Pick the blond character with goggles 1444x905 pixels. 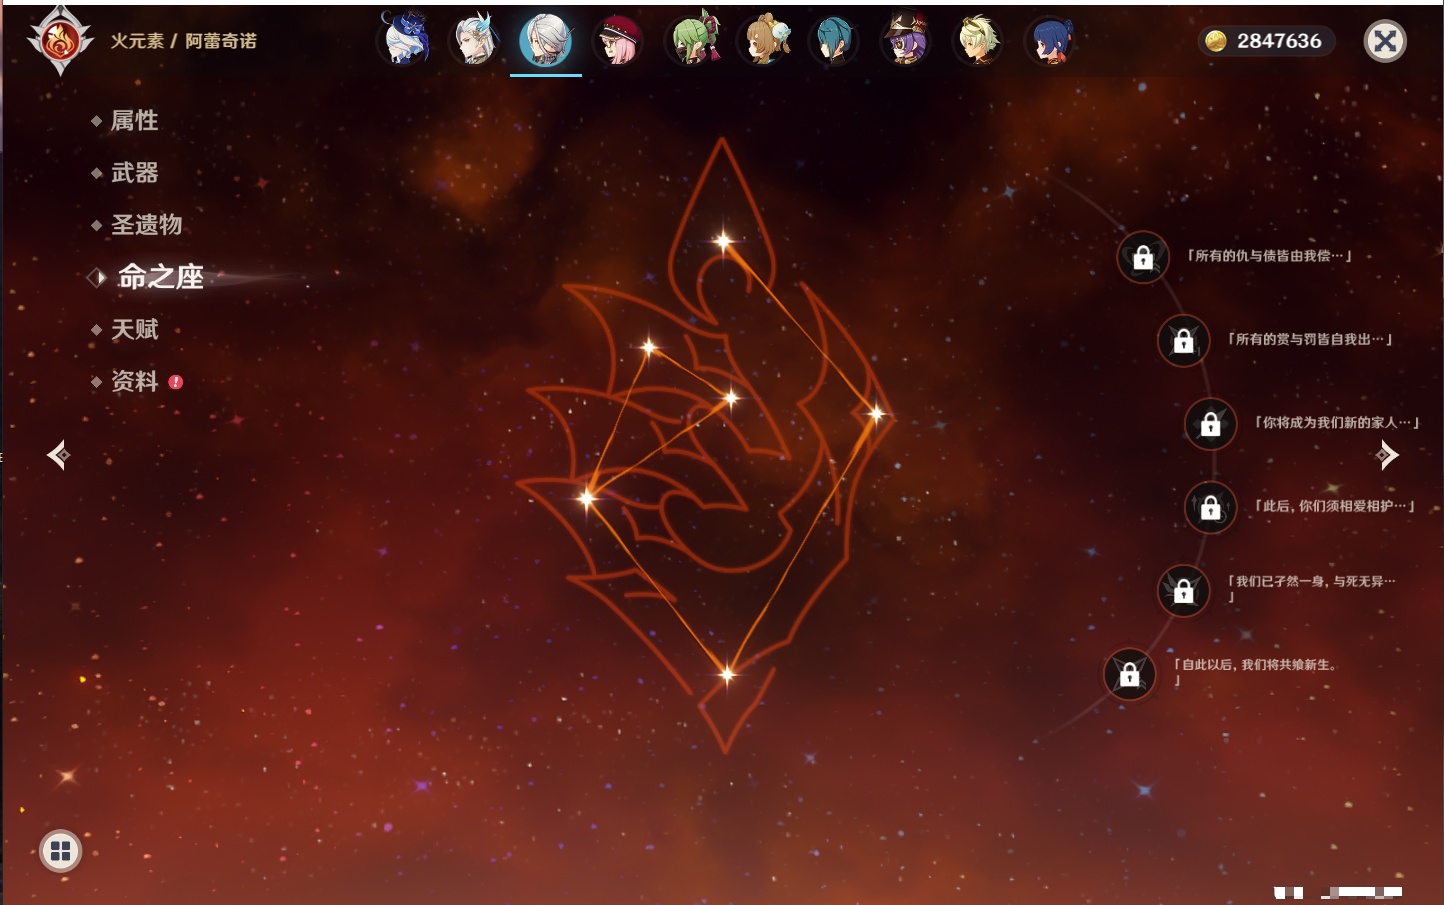point(978,40)
